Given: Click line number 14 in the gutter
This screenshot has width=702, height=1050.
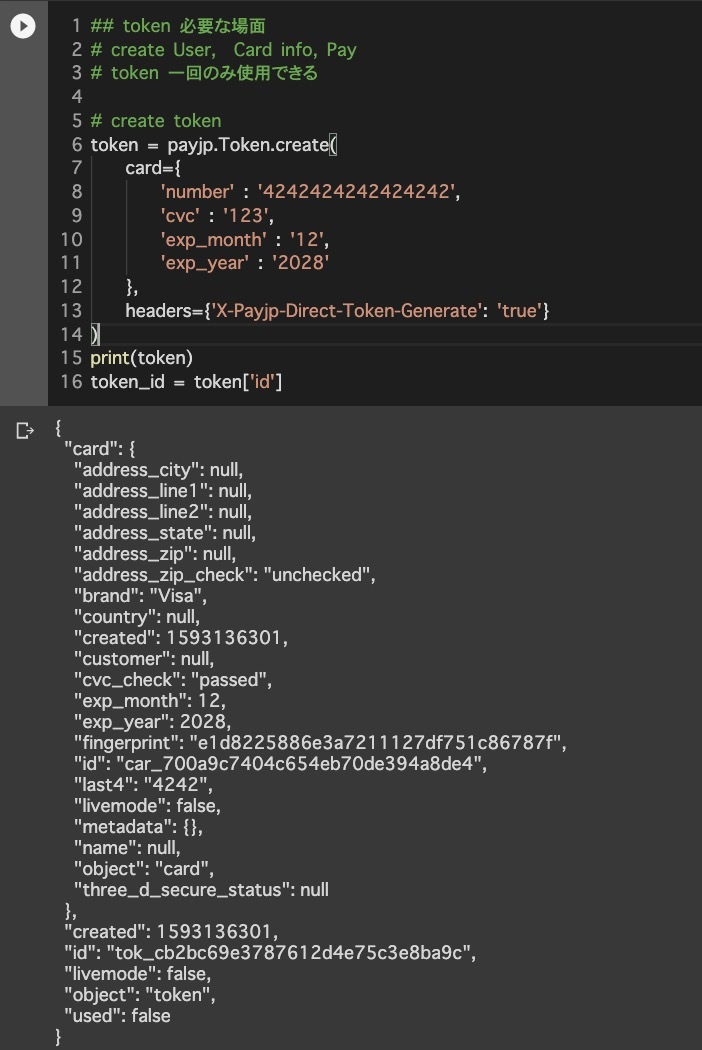Looking at the screenshot, I should [x=71, y=334].
